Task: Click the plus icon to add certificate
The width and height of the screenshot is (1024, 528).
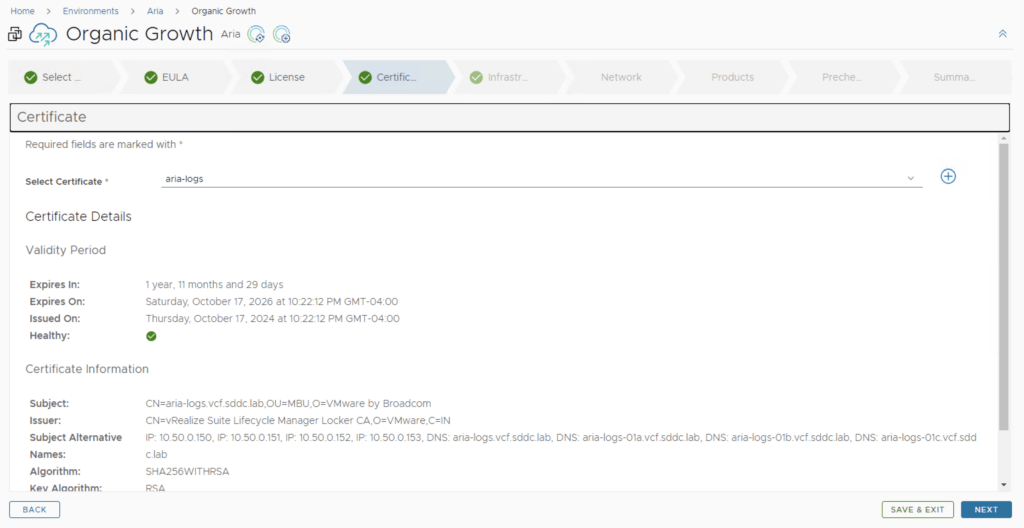Action: coord(948,177)
